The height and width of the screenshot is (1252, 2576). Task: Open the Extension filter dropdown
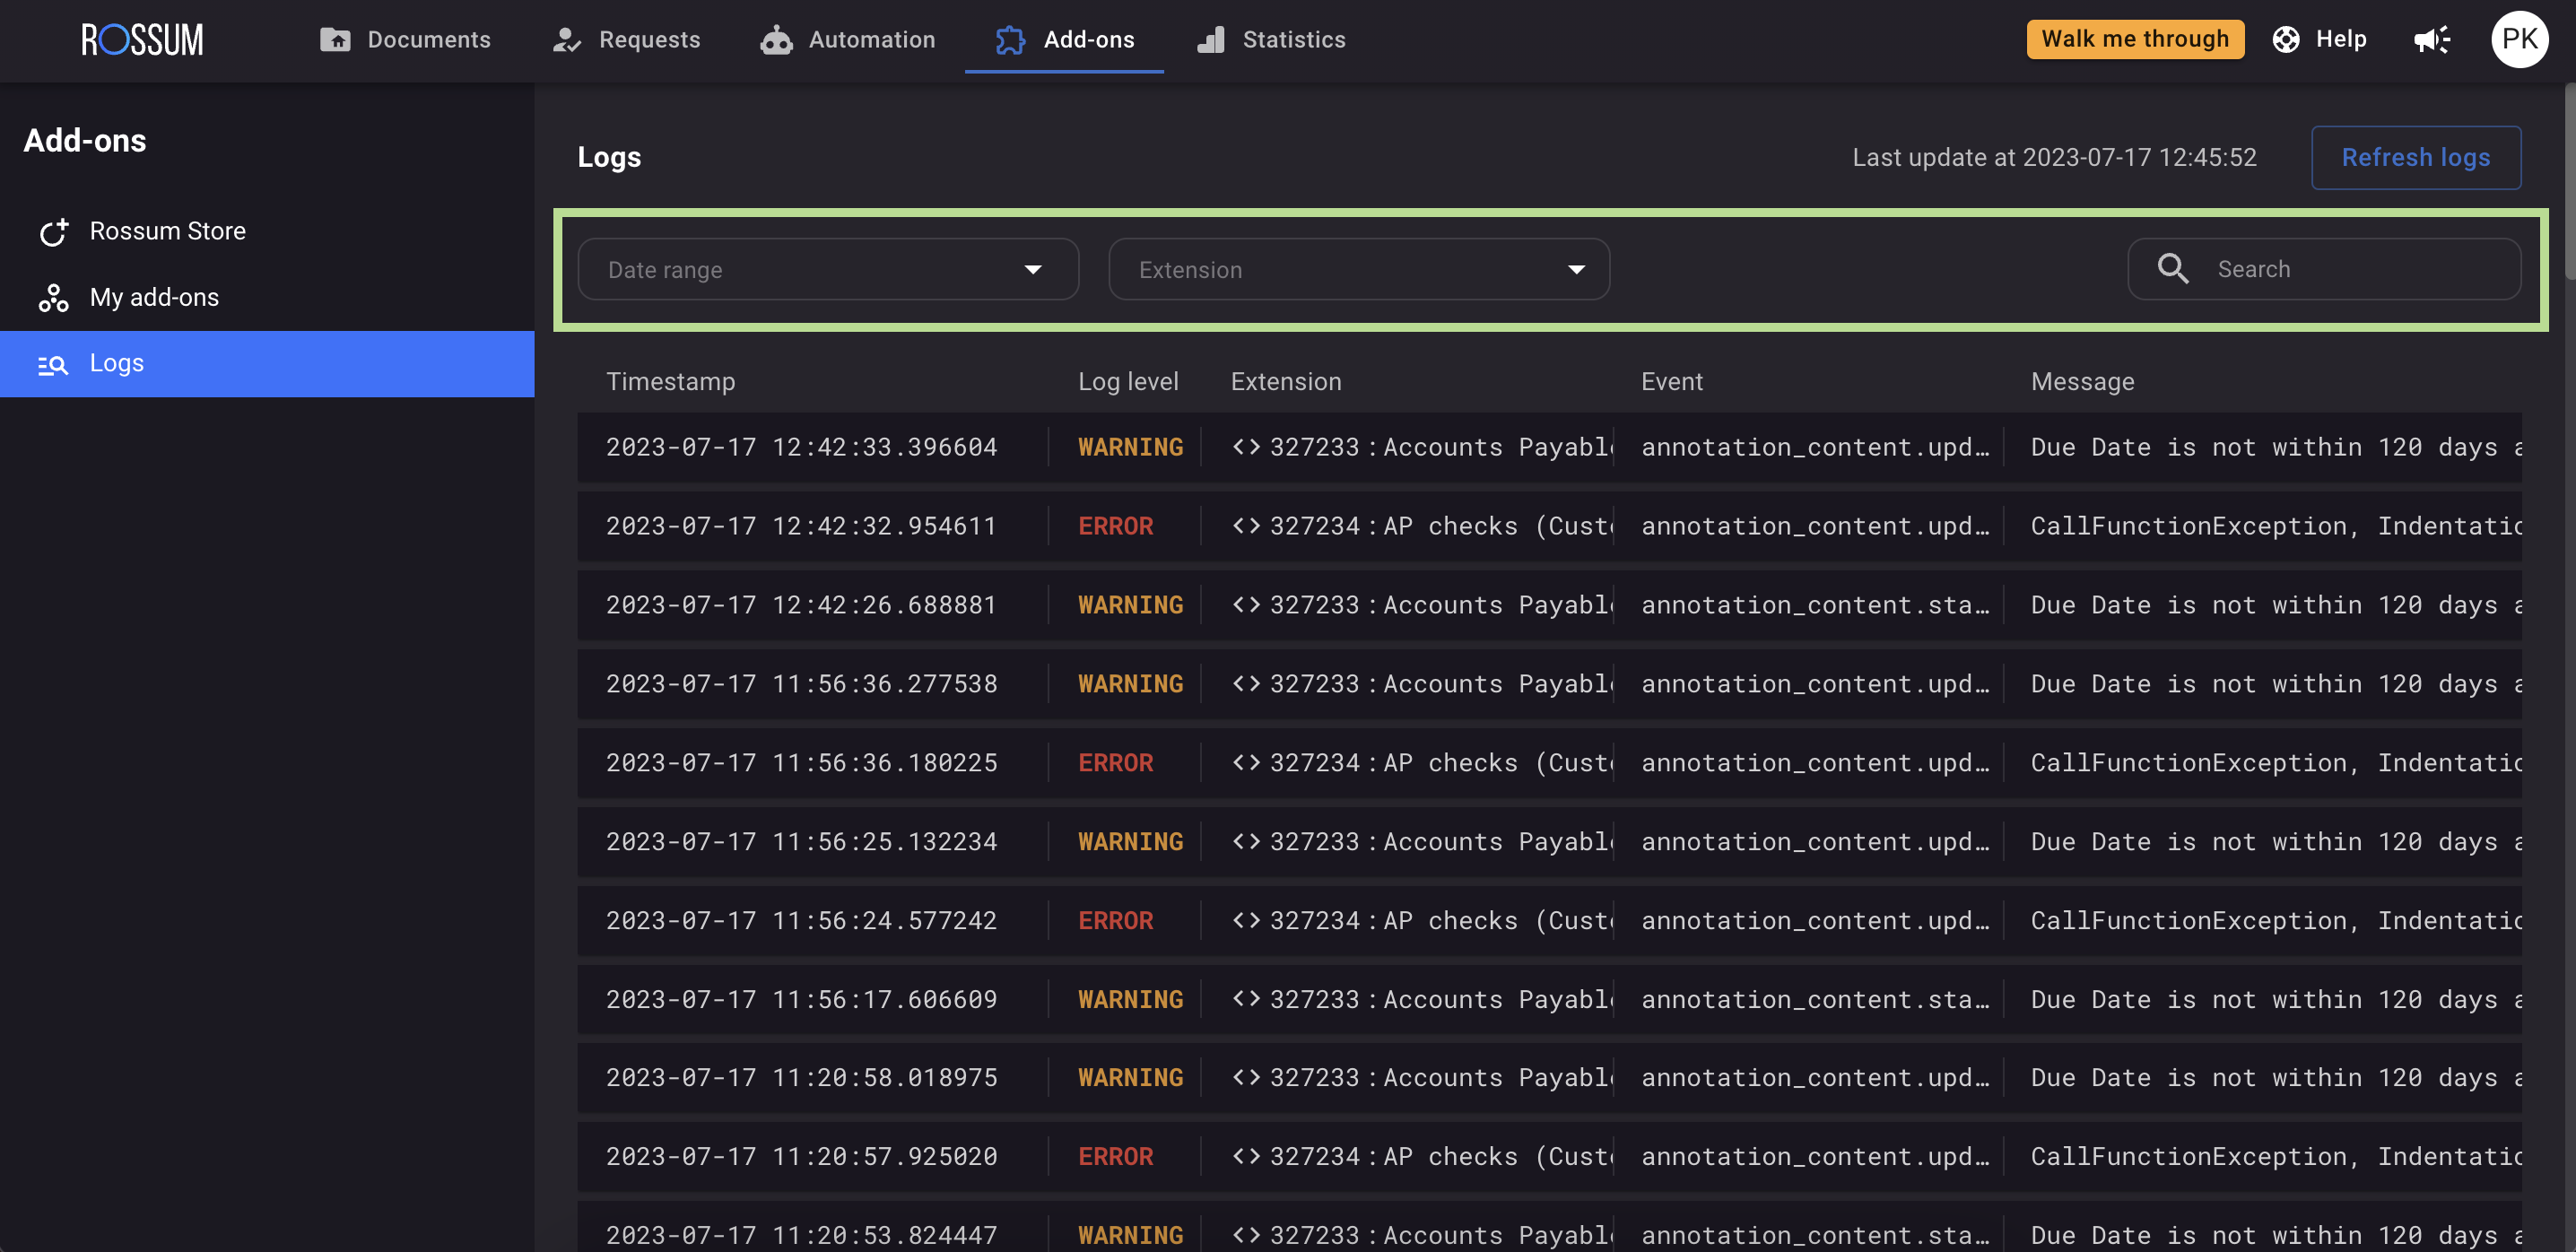tap(1358, 270)
